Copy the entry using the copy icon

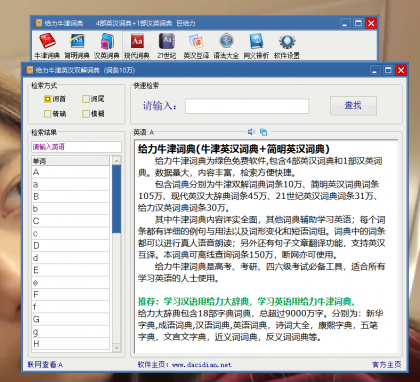pos(263,132)
